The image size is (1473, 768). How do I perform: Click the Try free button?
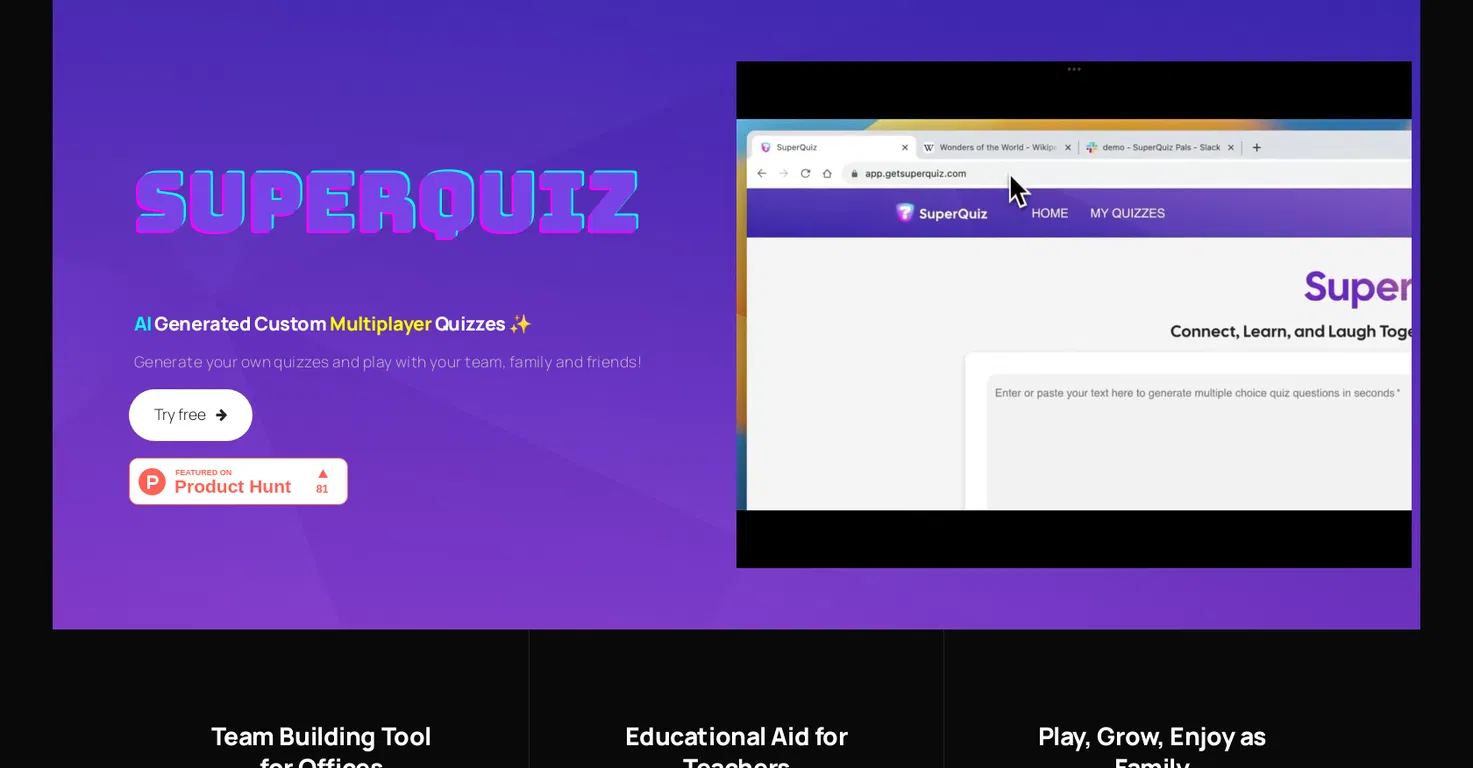click(190, 415)
